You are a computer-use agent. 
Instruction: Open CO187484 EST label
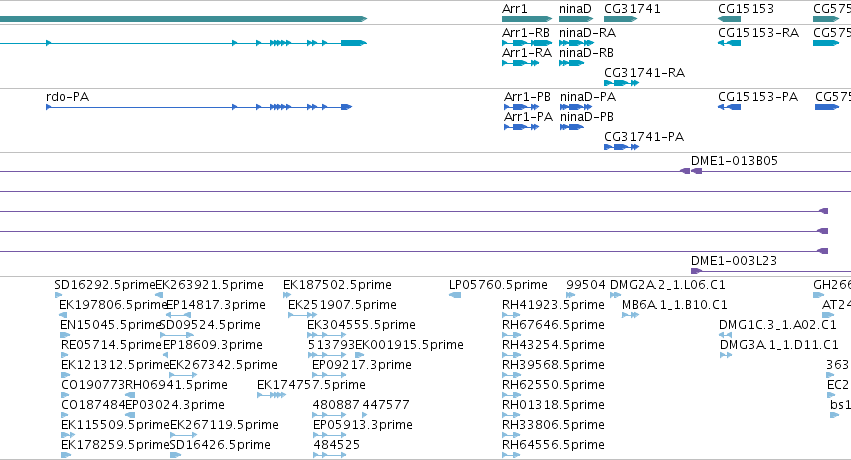click(x=93, y=405)
